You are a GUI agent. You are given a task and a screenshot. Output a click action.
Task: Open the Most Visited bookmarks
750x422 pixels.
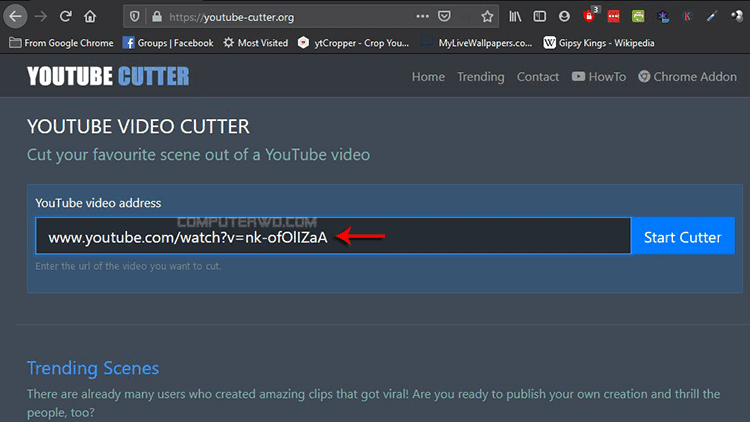click(x=255, y=43)
